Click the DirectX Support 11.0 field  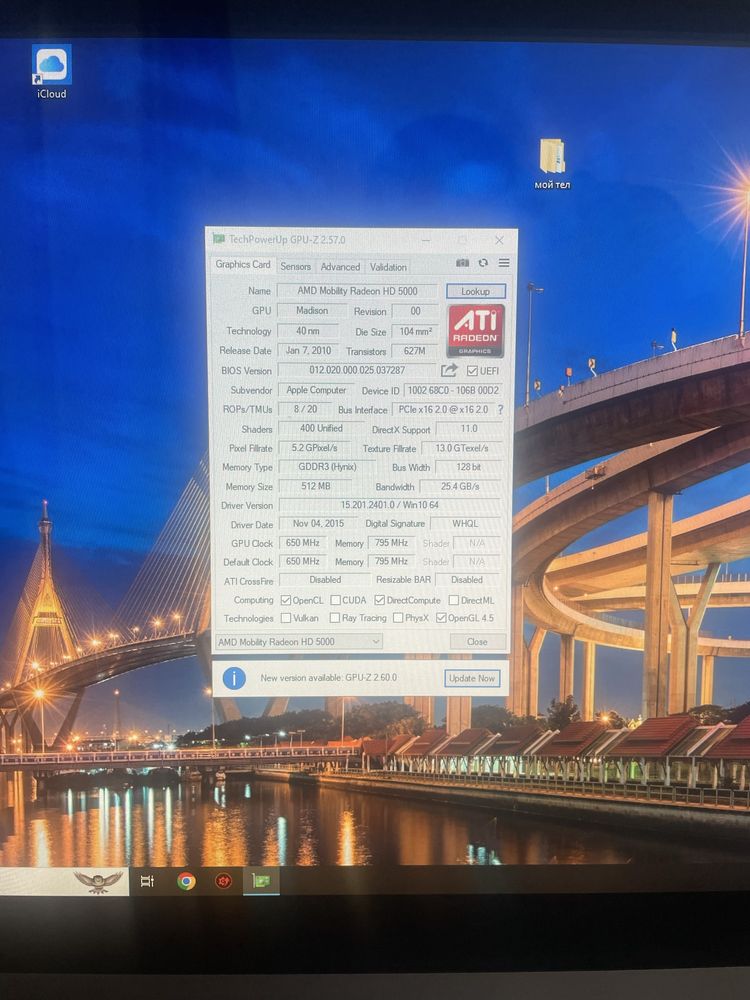(x=469, y=429)
